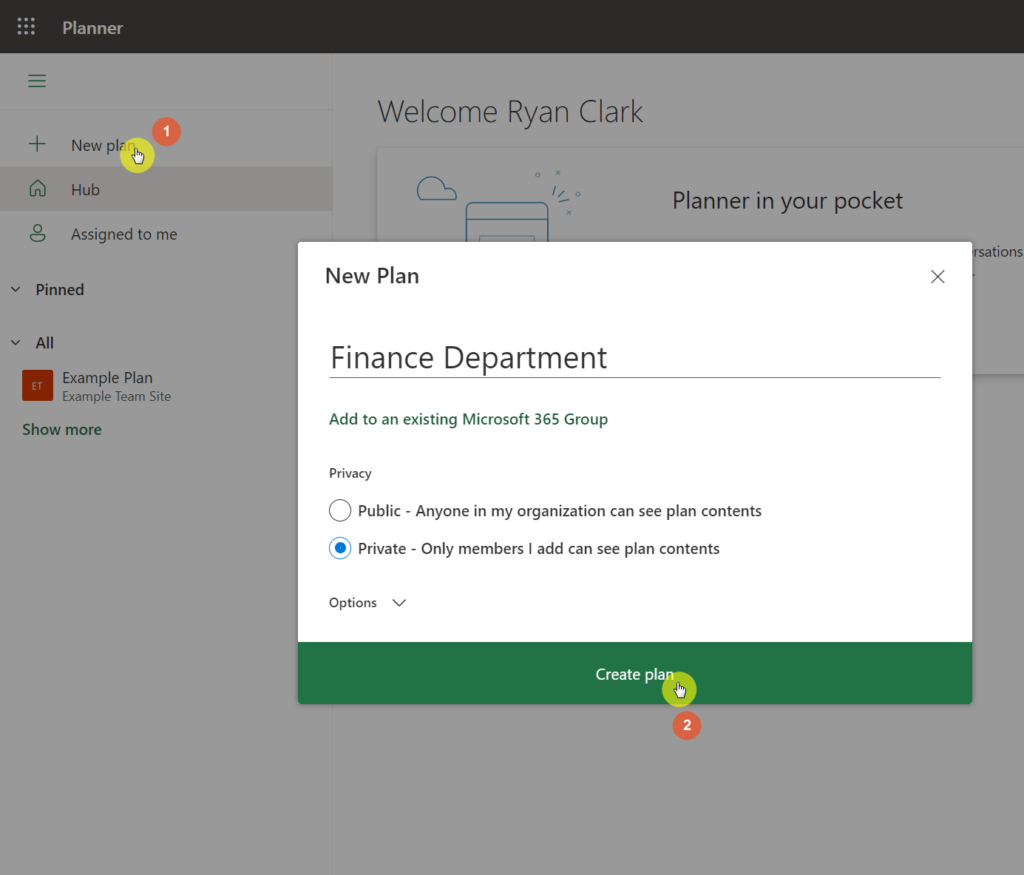Select the Public privacy radio button
The image size is (1024, 875).
point(340,510)
